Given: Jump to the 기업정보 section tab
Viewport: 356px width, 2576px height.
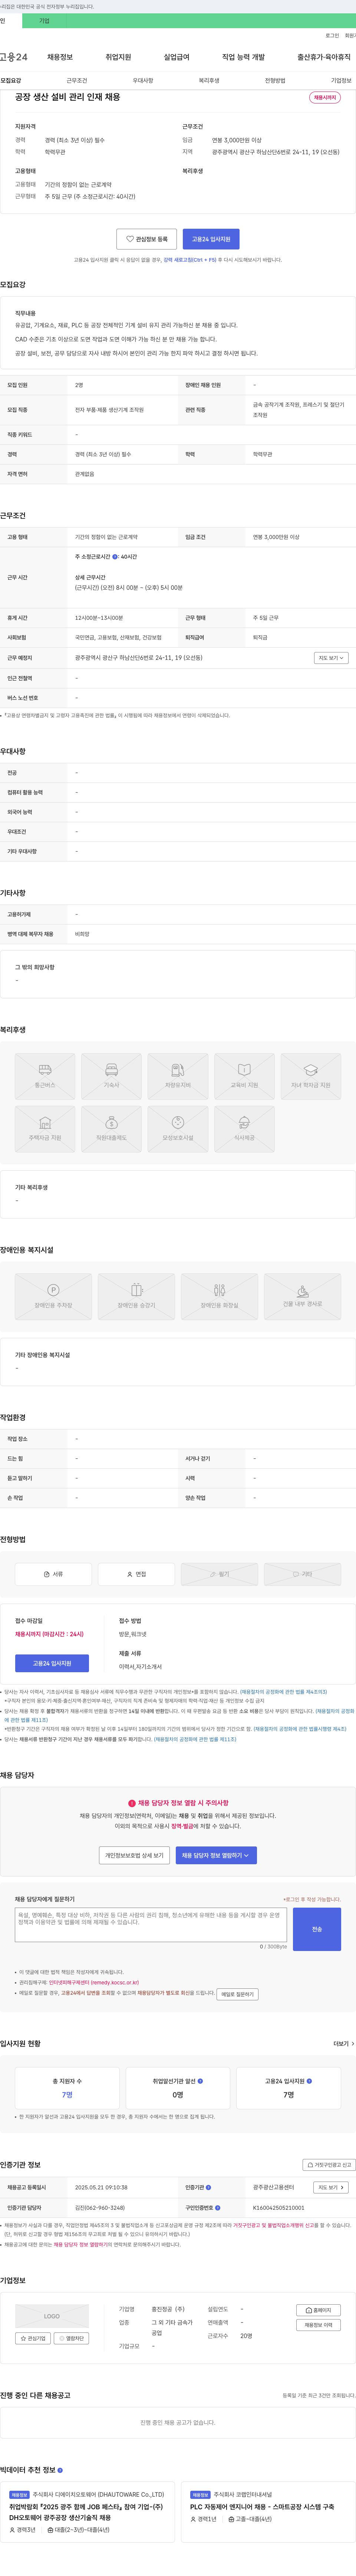Looking at the screenshot, I should [x=341, y=81].
